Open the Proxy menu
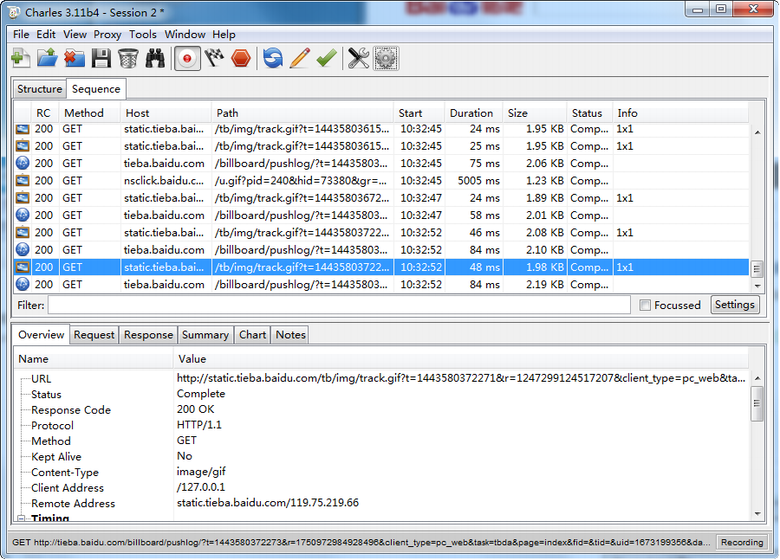 107,34
